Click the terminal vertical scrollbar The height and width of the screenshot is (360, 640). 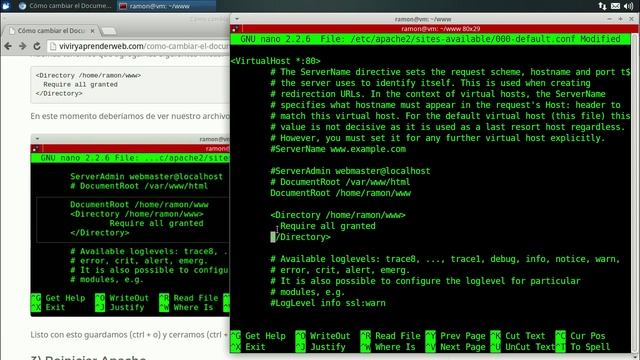(x=634, y=192)
